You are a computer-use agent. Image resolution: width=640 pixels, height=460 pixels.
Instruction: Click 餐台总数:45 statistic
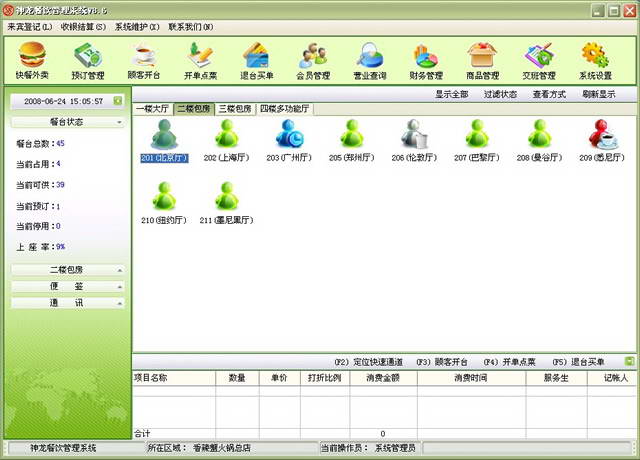tap(40, 144)
